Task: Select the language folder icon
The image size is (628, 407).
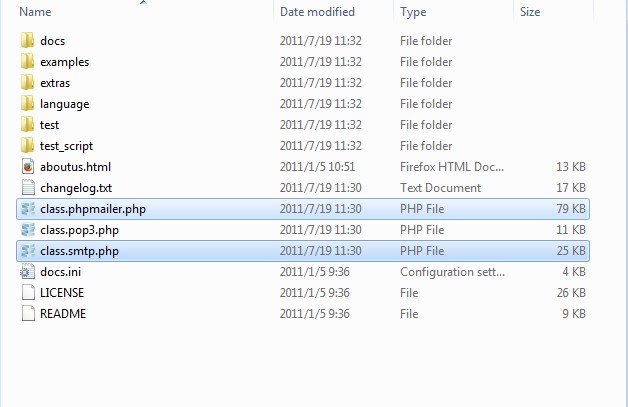Action: click(28, 104)
